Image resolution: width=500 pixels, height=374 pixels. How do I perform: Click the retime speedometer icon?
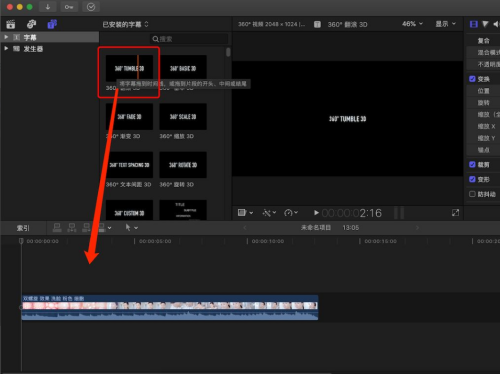click(x=288, y=213)
